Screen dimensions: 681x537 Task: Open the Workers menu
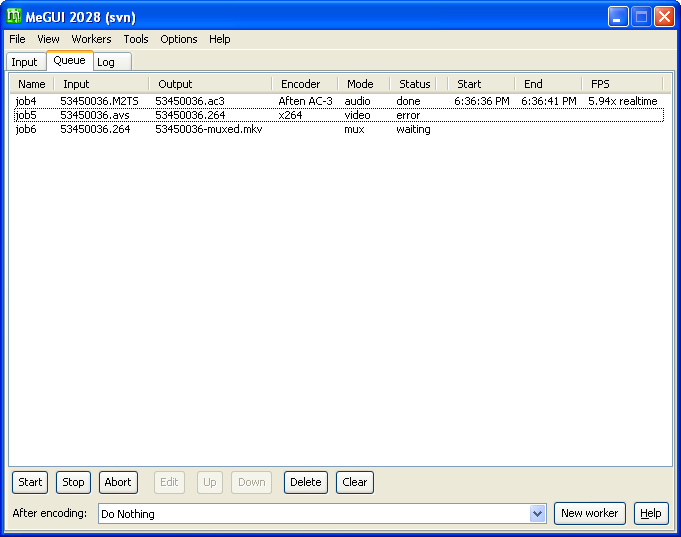[x=91, y=39]
